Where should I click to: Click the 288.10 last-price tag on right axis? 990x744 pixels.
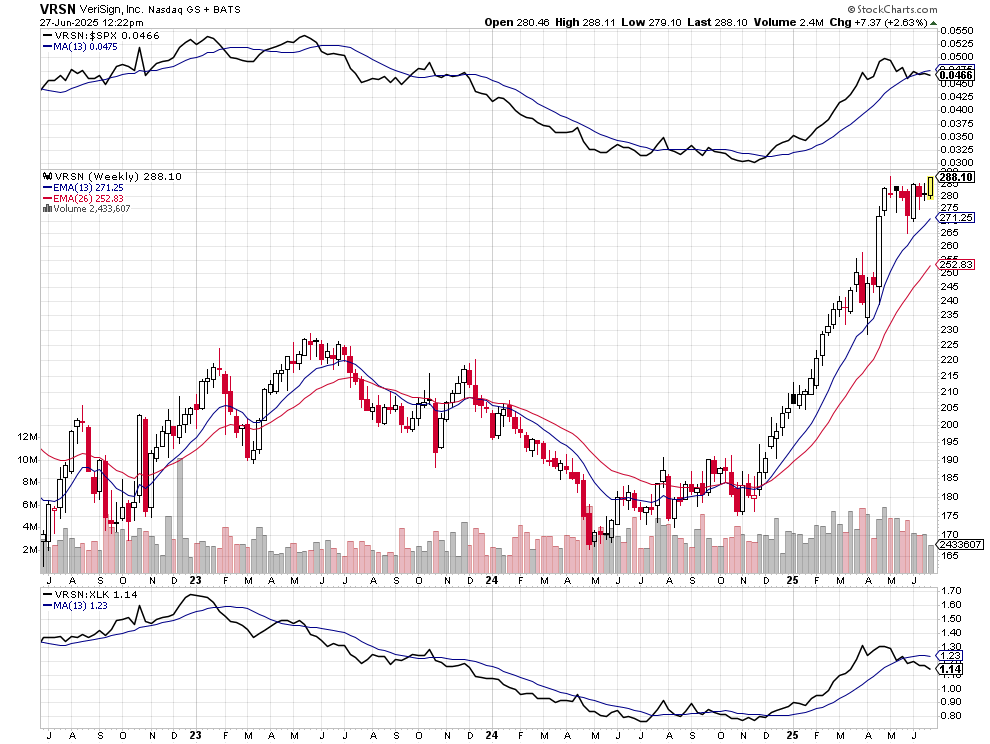click(956, 177)
